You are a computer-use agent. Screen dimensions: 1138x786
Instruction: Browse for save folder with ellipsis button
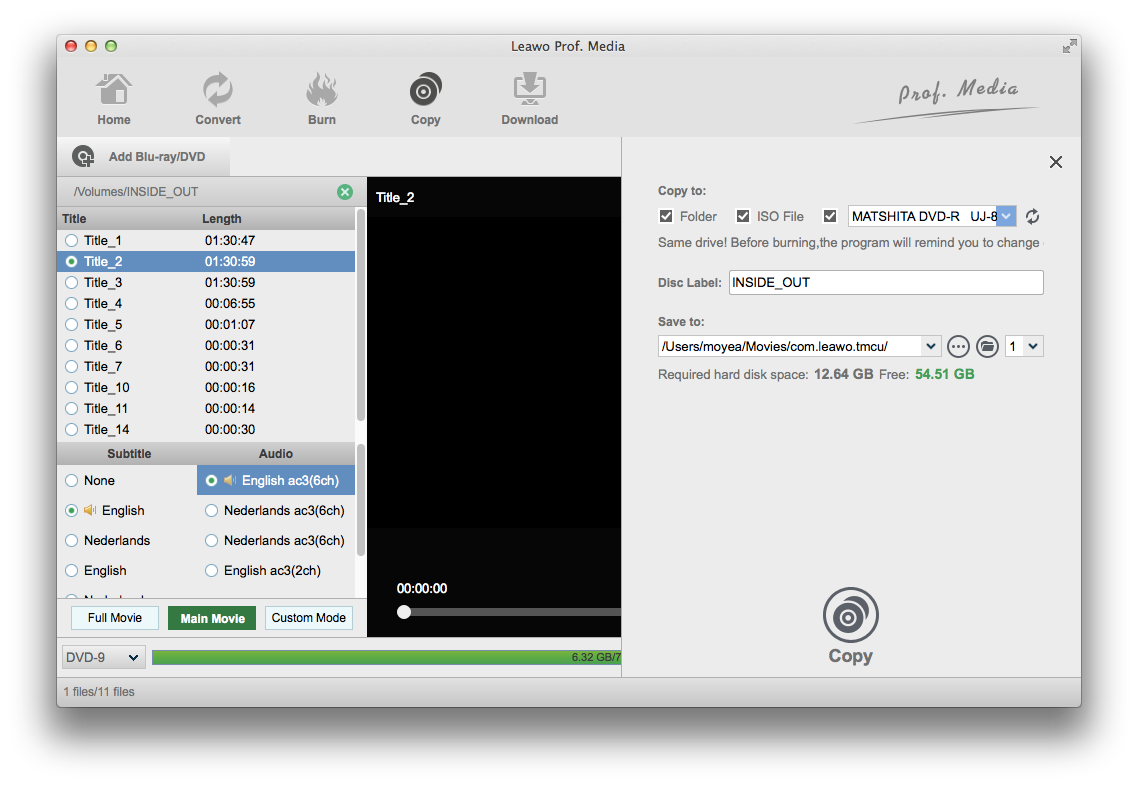point(958,346)
